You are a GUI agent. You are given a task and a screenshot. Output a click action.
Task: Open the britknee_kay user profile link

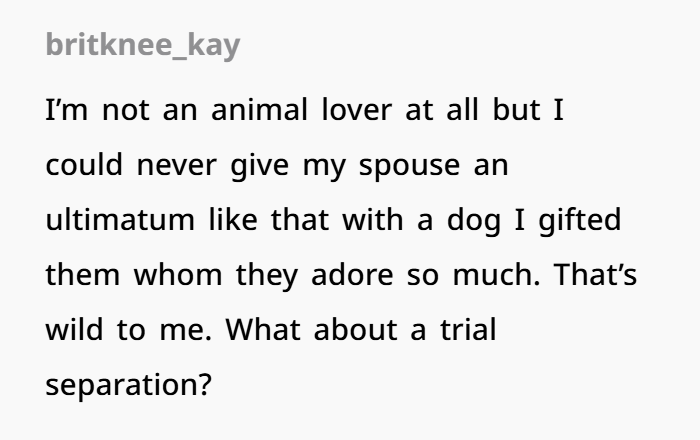coord(143,46)
